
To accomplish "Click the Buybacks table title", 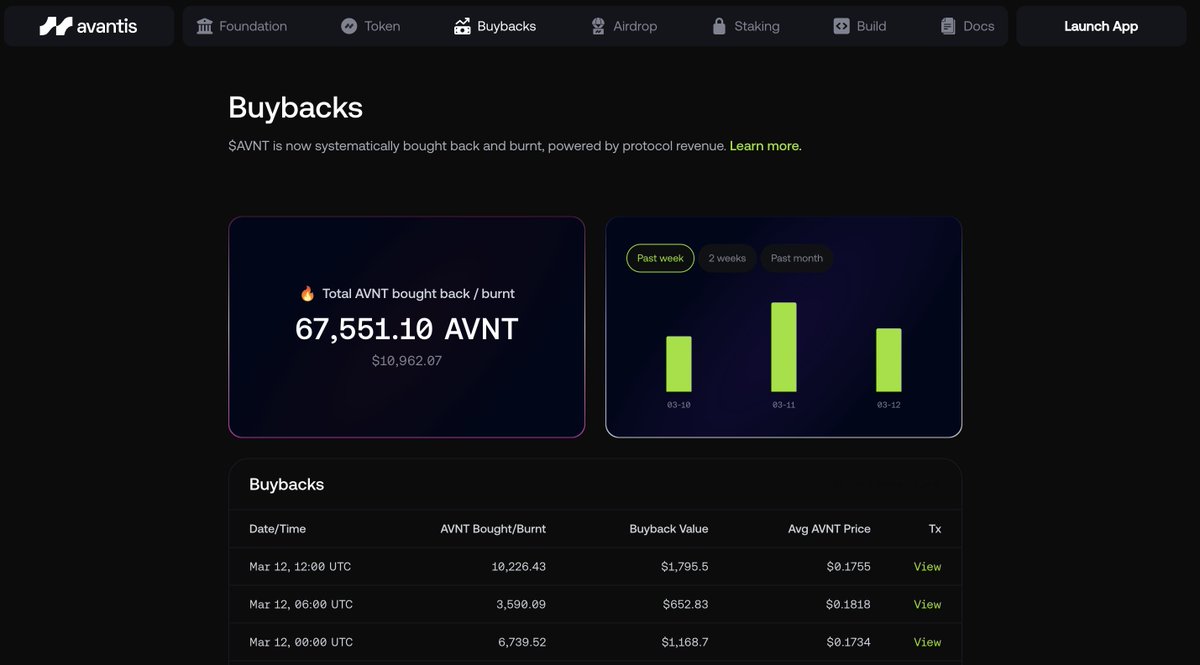I will tap(287, 484).
